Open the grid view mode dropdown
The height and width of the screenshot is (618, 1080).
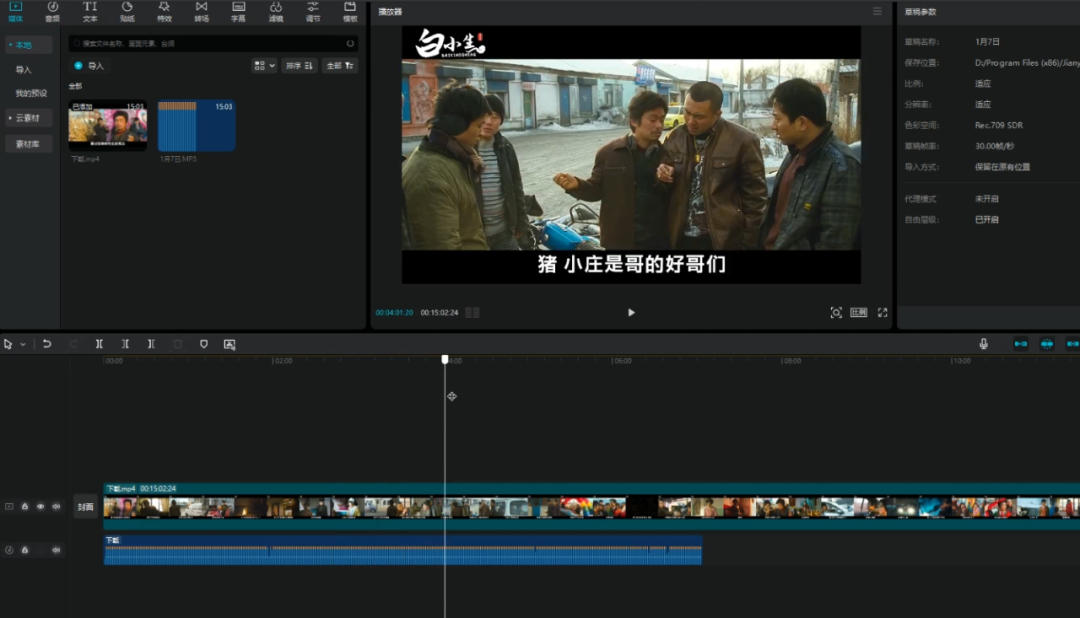pos(264,65)
